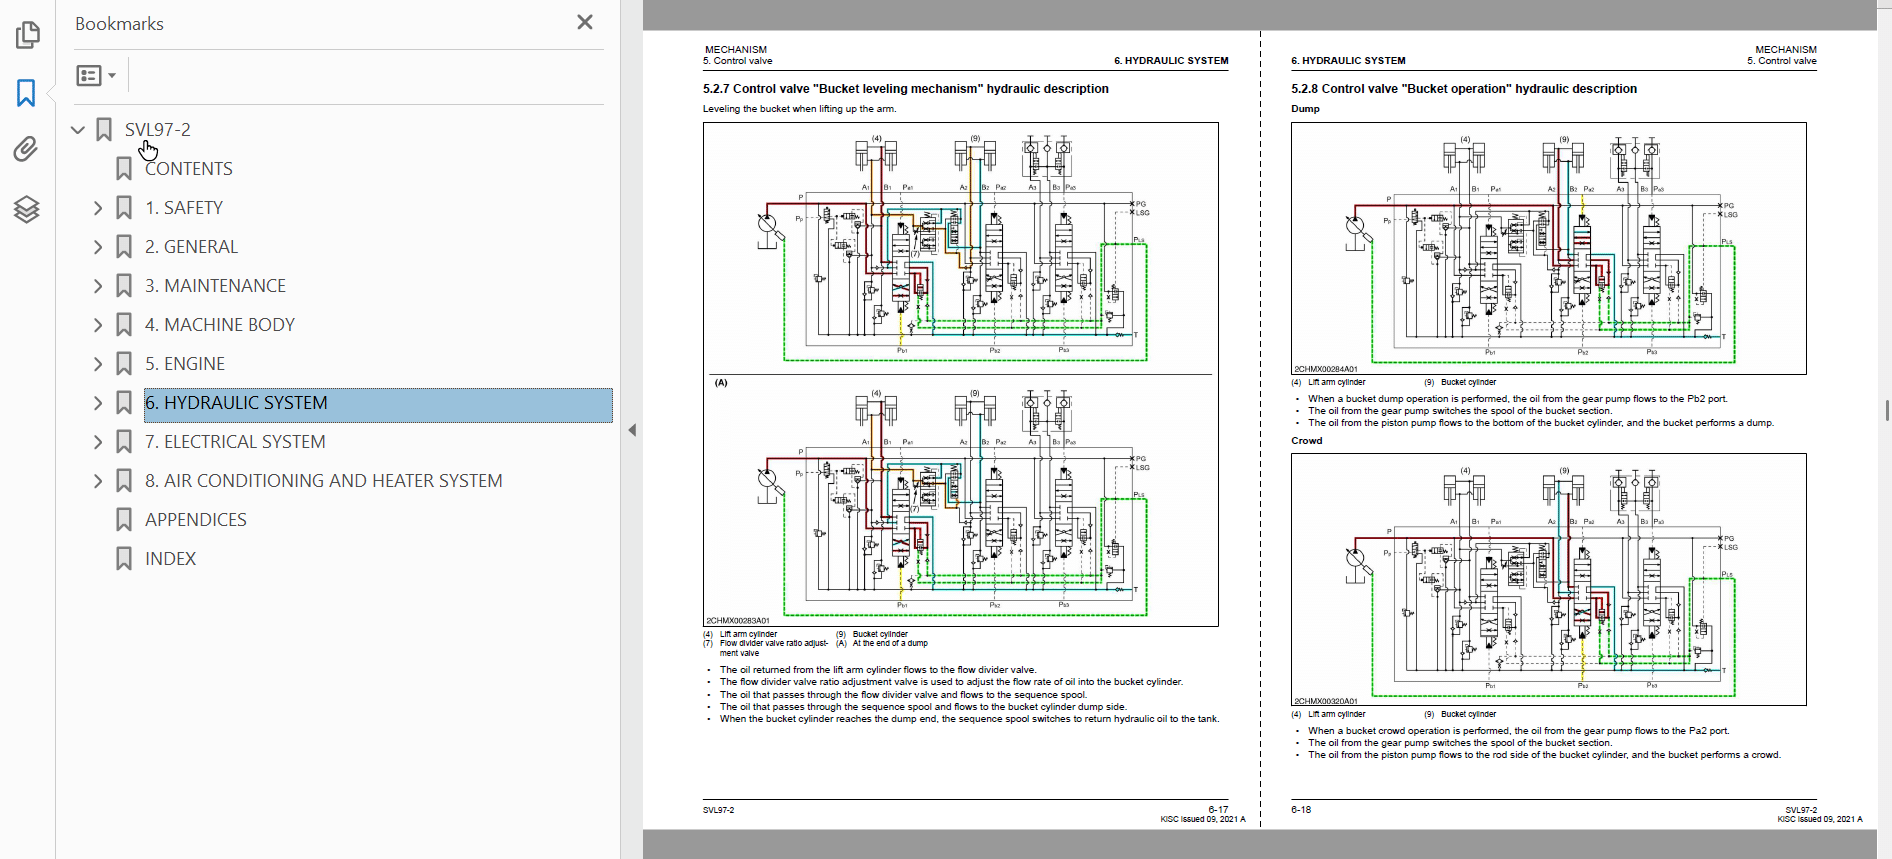Screen dimensions: 1892x859
Task: Jump to the APPENDICES bookmark
Action: [x=195, y=520]
